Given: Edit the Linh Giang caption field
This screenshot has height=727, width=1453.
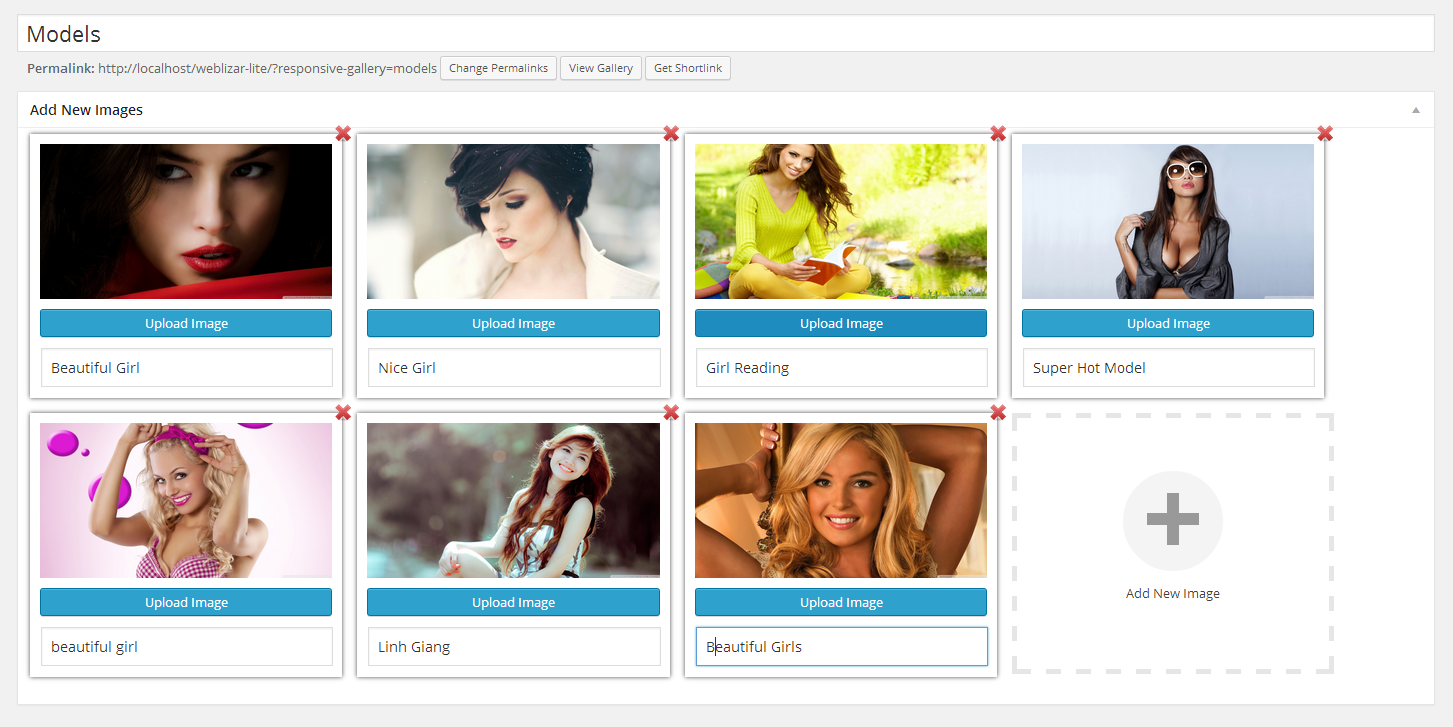Looking at the screenshot, I should tap(514, 646).
